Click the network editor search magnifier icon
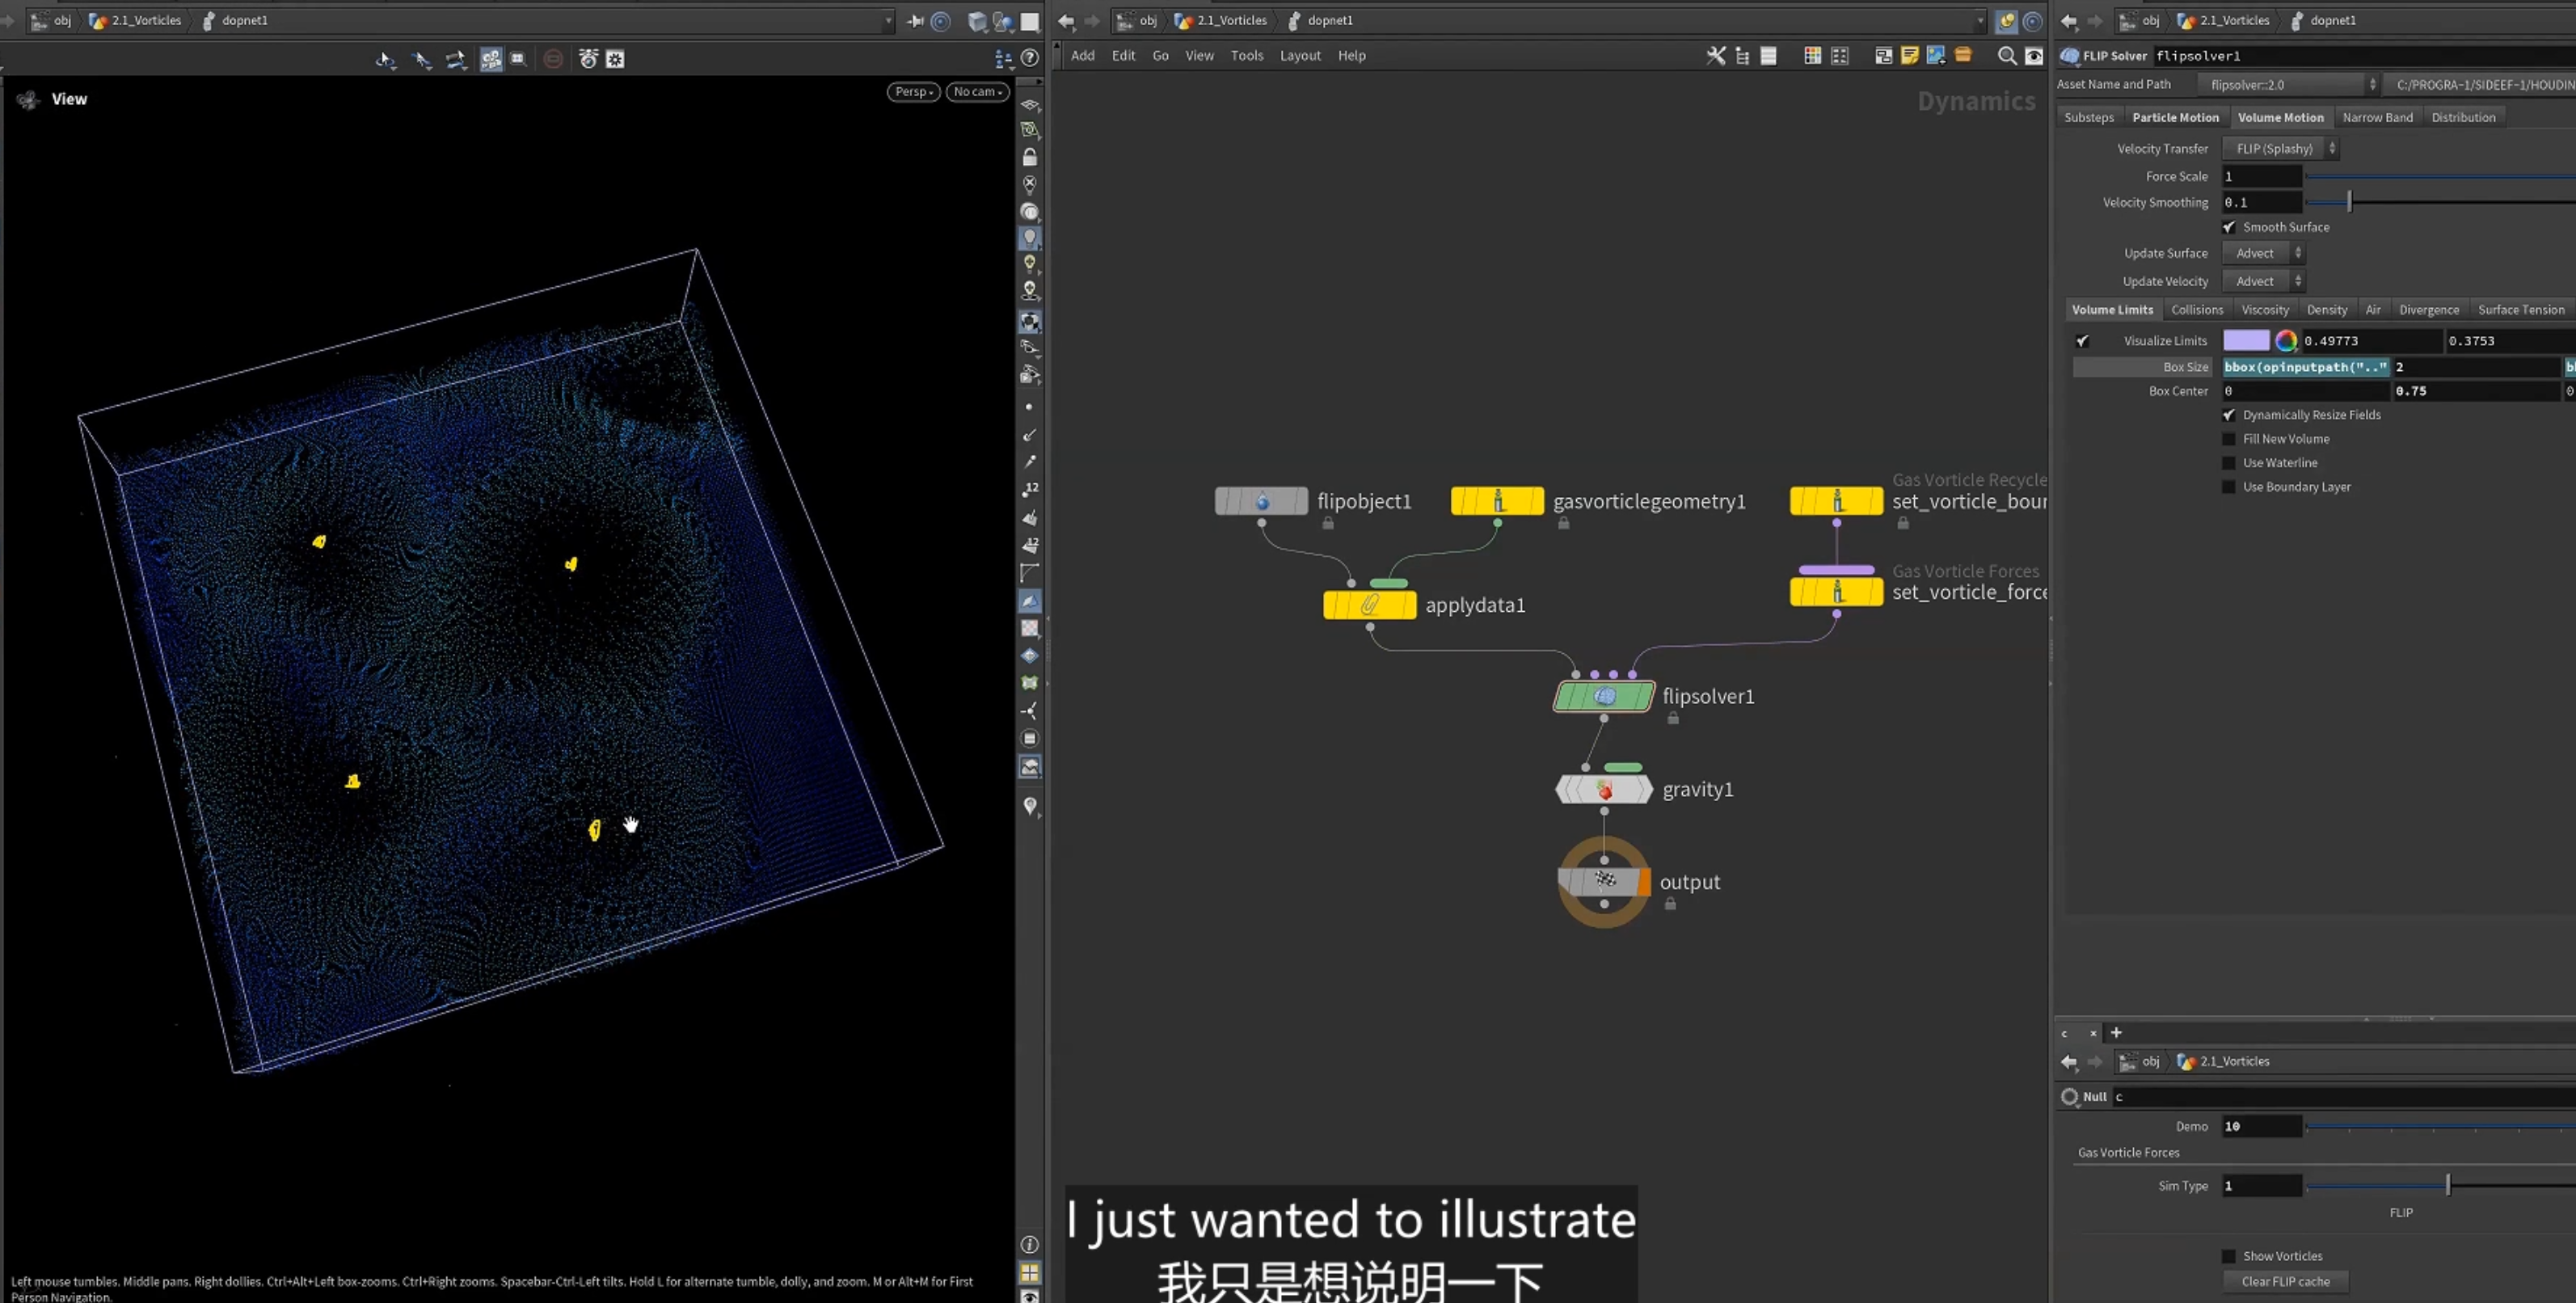The height and width of the screenshot is (1303, 2576). click(2006, 56)
